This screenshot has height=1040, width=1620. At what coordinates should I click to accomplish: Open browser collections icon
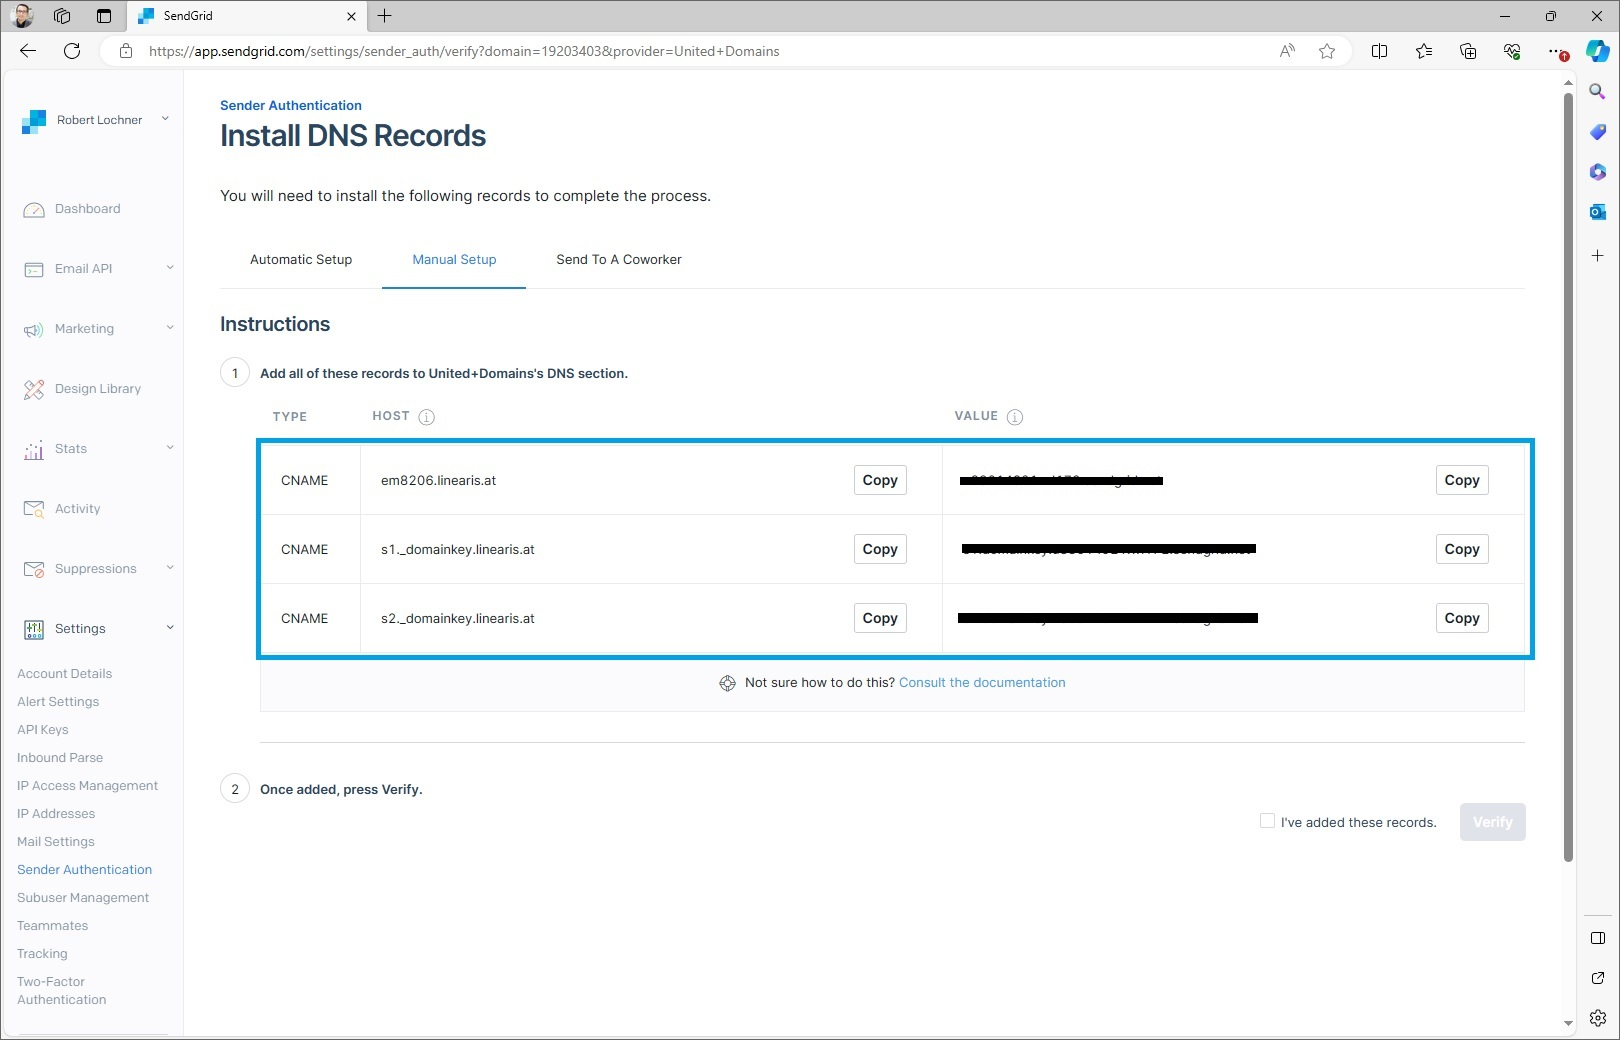click(1468, 51)
